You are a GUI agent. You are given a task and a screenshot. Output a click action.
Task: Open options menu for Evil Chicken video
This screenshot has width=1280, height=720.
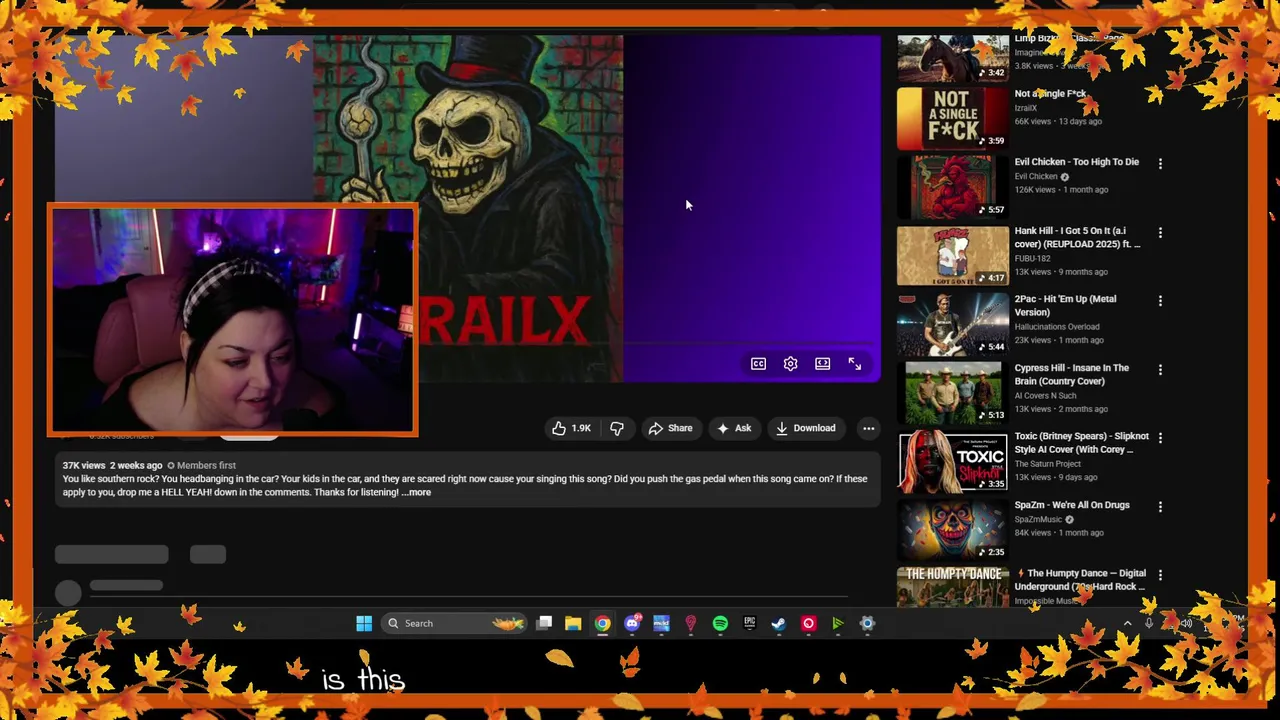[1160, 163]
